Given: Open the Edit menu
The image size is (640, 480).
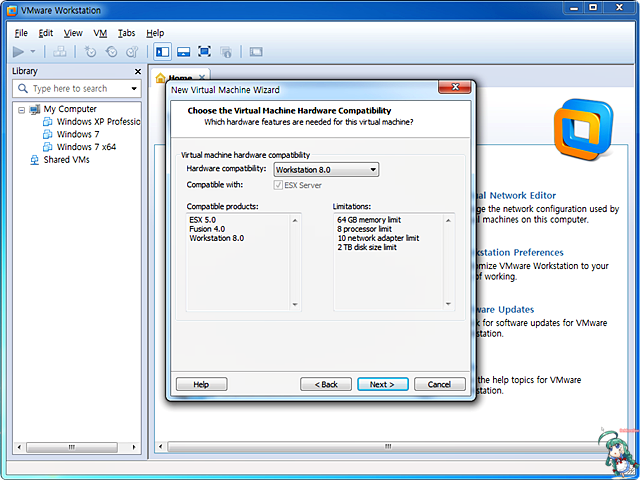Looking at the screenshot, I should click(x=46, y=33).
